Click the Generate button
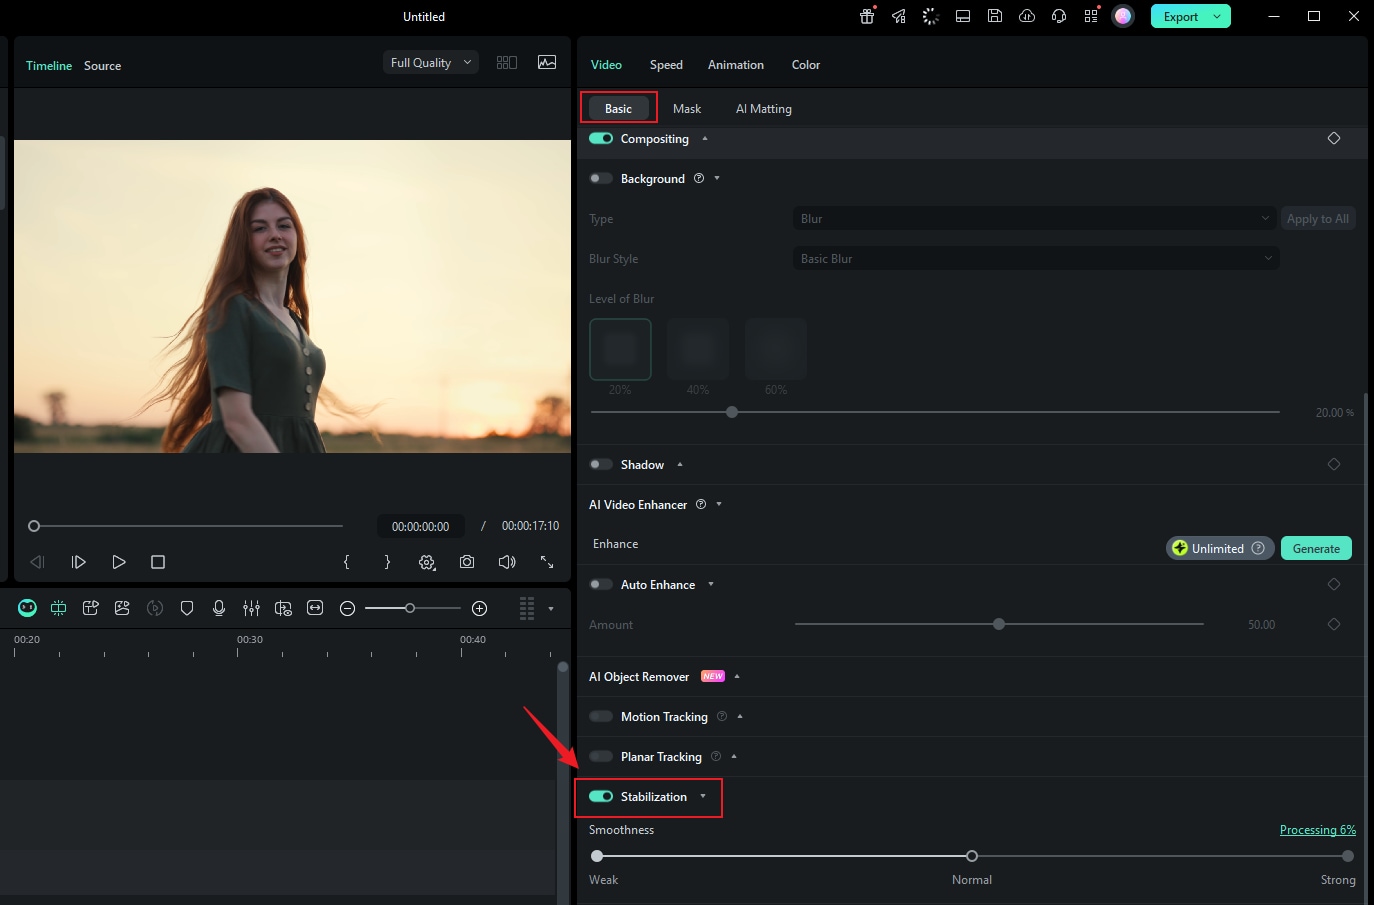The width and height of the screenshot is (1374, 905). 1316,549
